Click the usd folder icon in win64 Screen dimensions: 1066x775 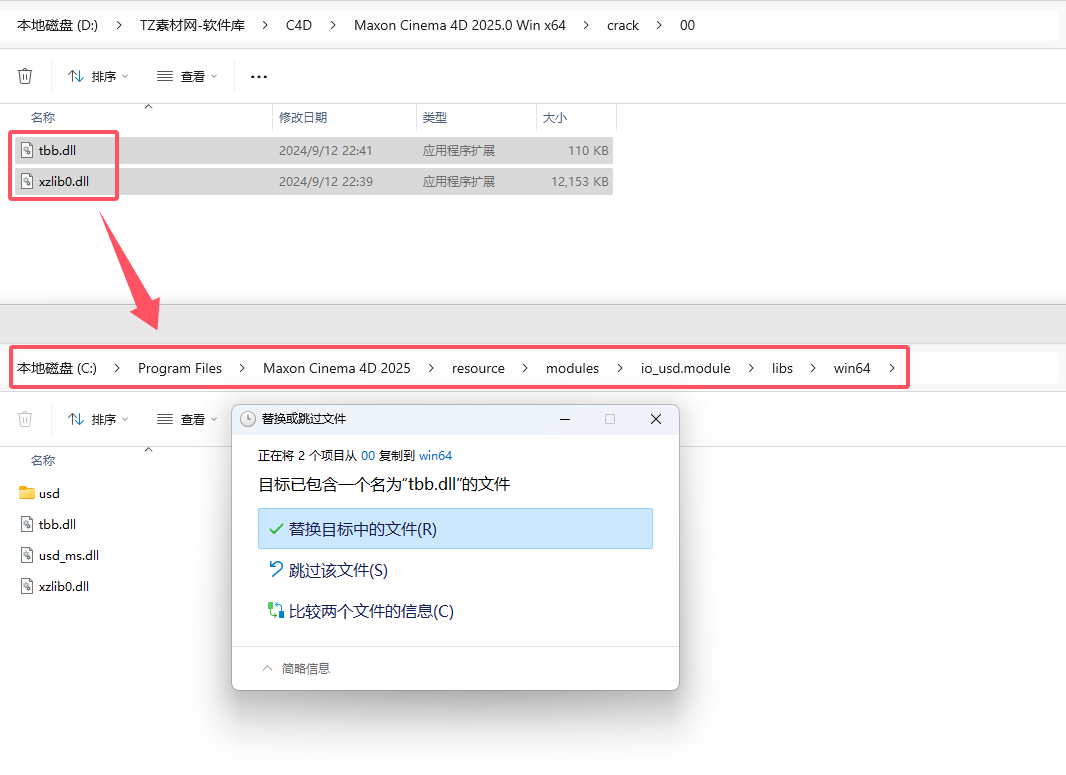pyautogui.click(x=27, y=493)
